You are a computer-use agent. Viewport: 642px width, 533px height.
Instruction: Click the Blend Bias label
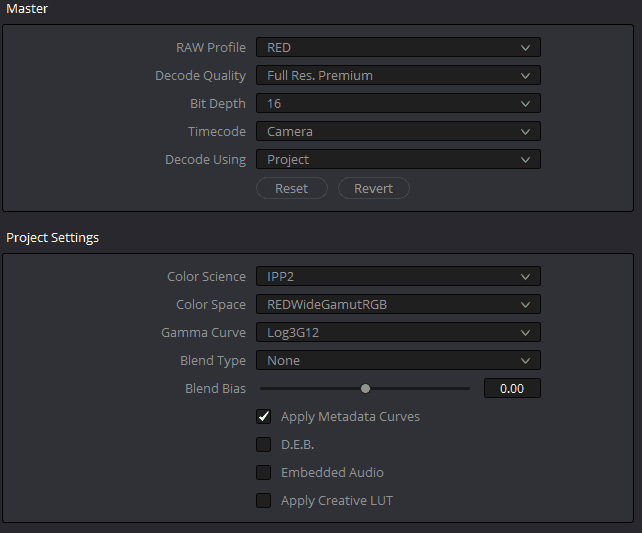click(215, 388)
